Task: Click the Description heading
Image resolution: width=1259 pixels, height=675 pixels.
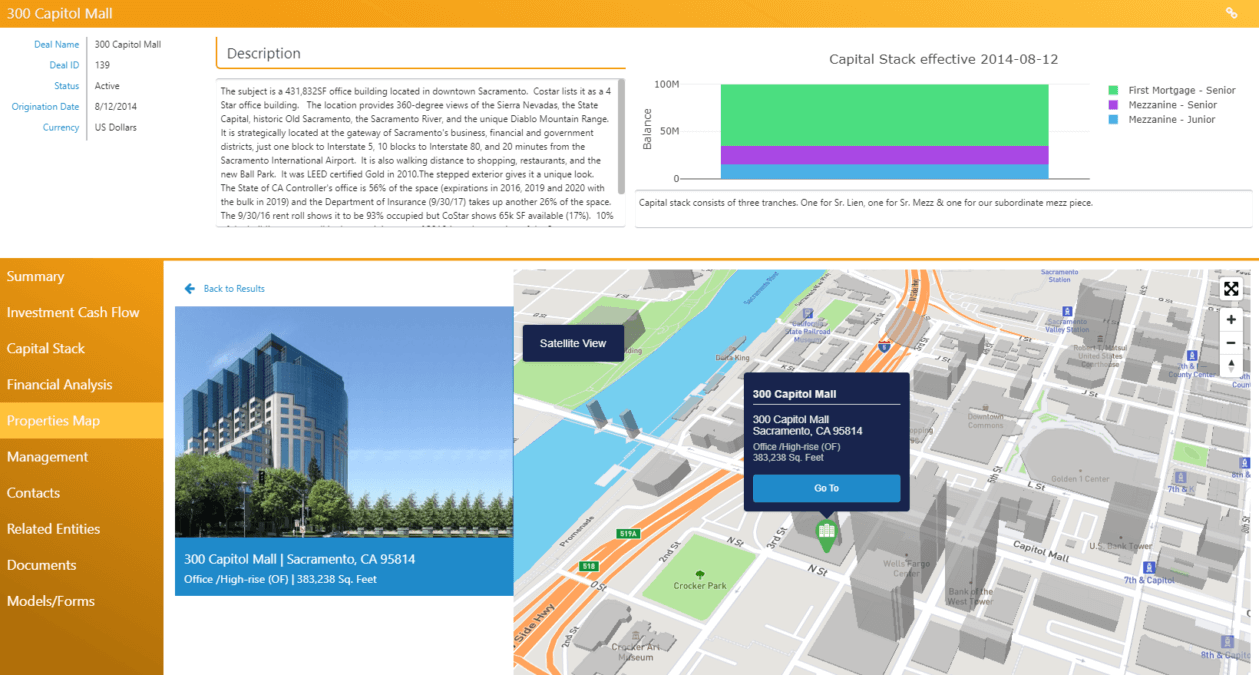Action: click(264, 54)
